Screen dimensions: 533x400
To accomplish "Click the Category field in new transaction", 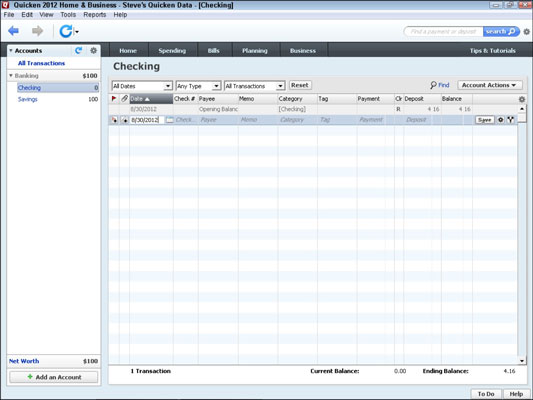I will point(297,120).
